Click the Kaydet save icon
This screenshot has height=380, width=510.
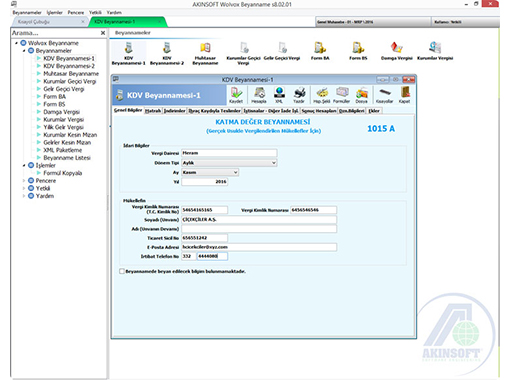click(x=236, y=92)
